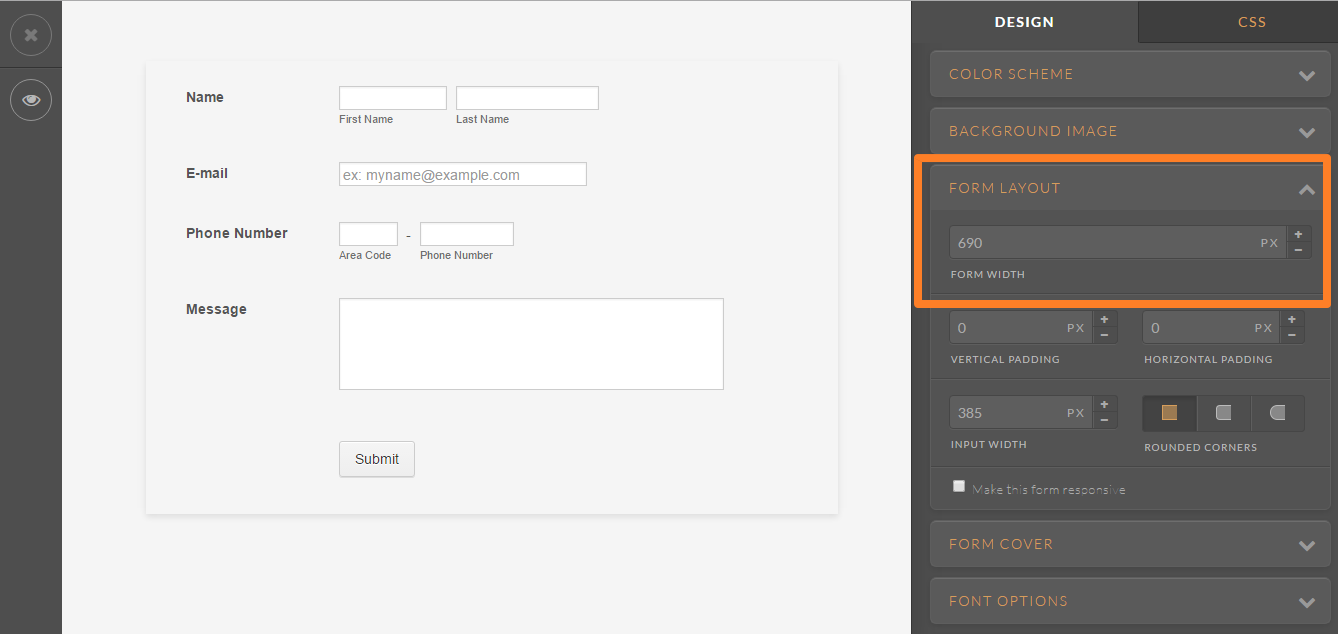Screen dimensions: 1338x634
Task: Increase vertical padding with plus button
Action: point(1104,319)
